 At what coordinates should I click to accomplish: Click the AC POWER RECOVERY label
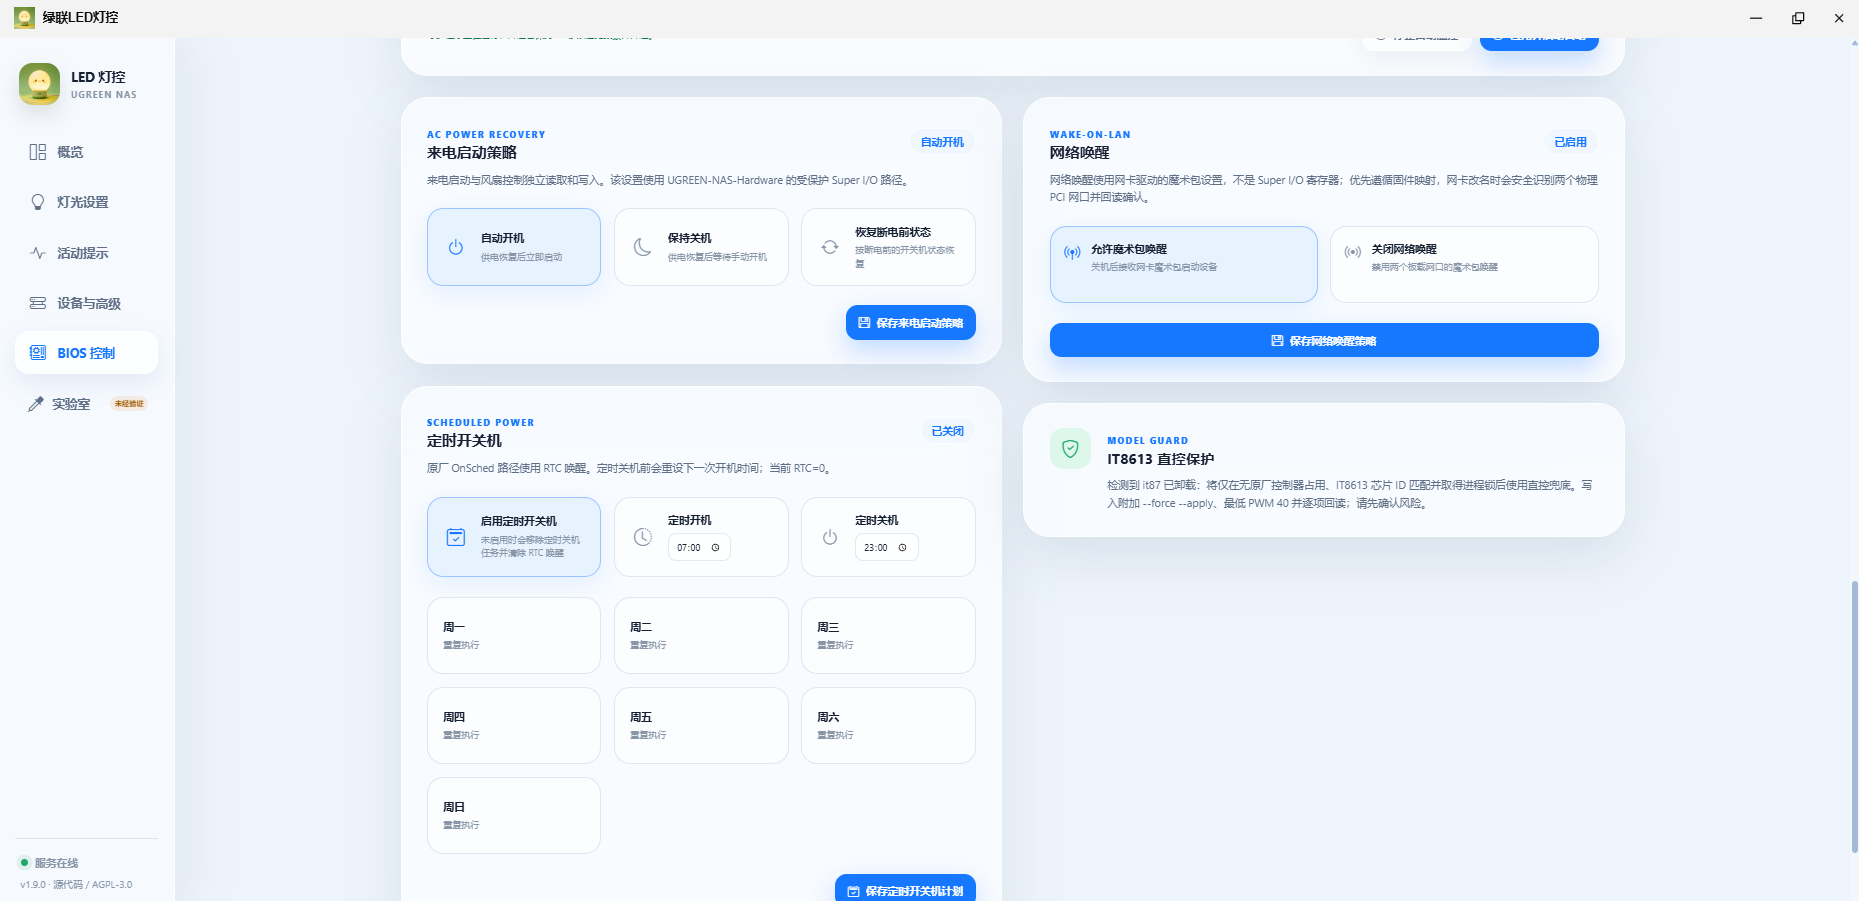[486, 135]
